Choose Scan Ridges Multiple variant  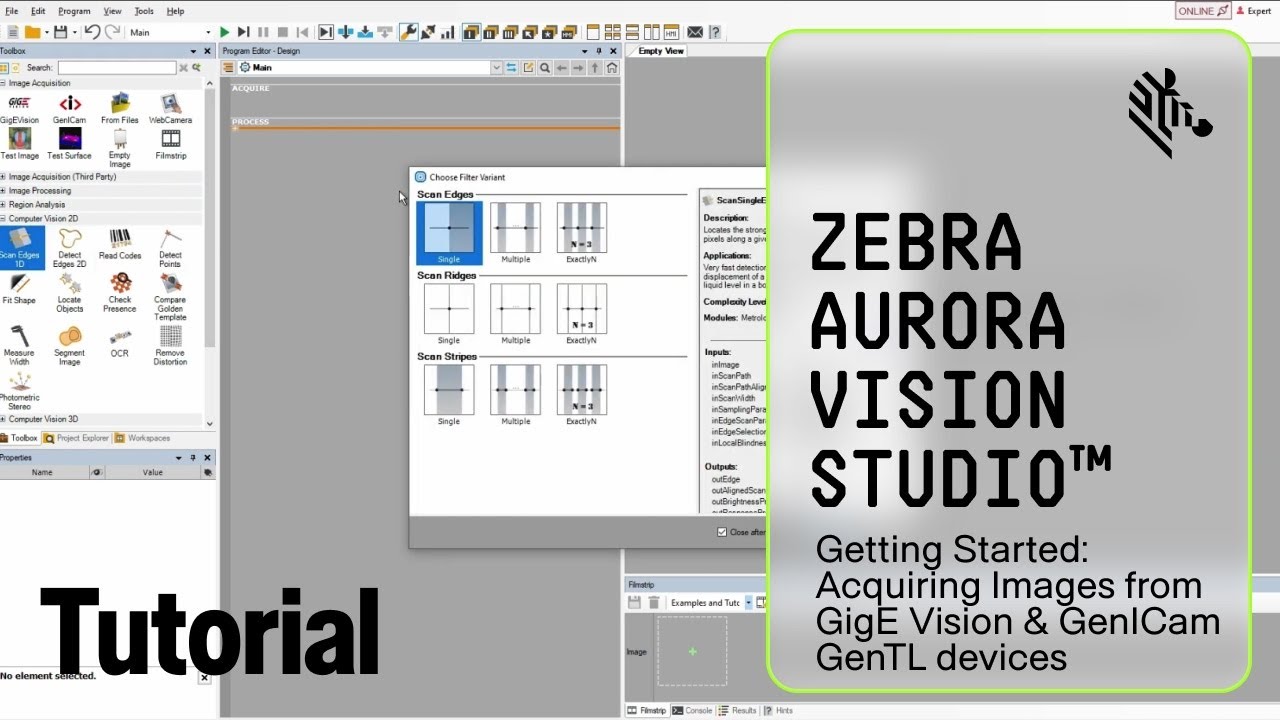pos(515,314)
